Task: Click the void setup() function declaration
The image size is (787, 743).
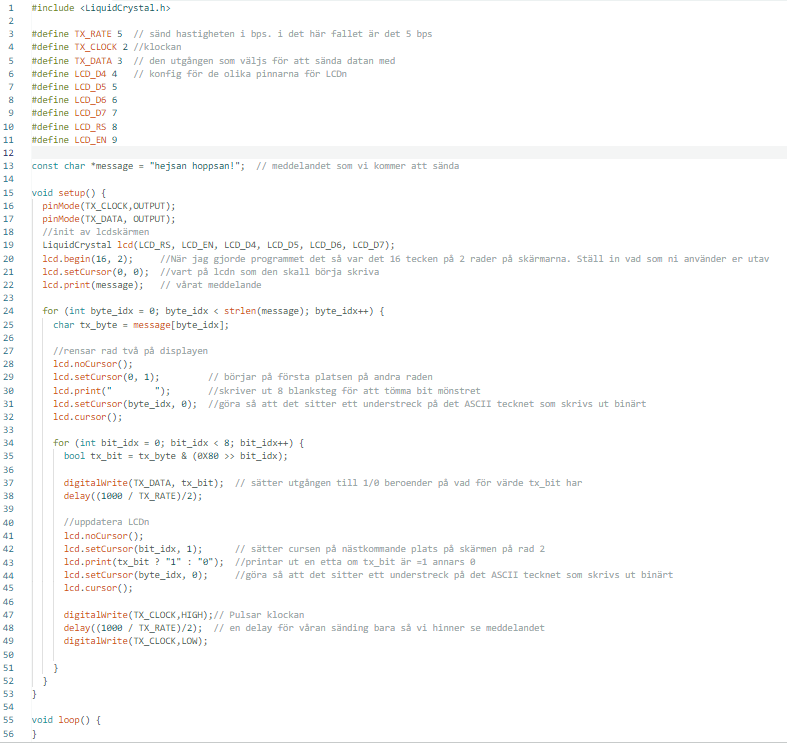Action: 68,192
